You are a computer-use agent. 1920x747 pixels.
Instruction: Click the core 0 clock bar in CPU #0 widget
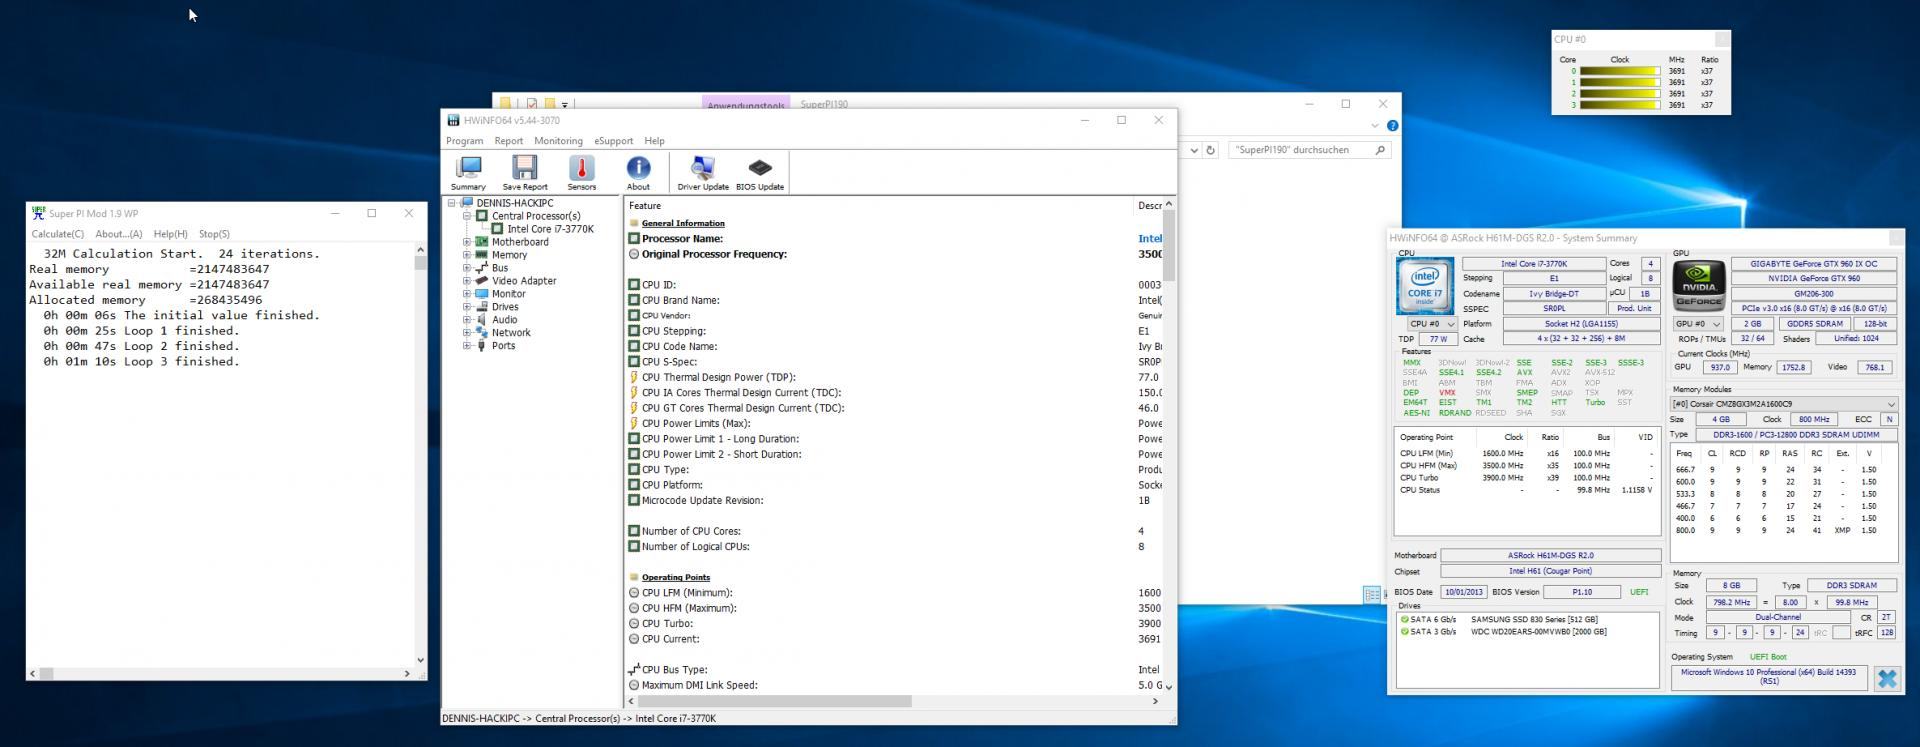point(1619,71)
